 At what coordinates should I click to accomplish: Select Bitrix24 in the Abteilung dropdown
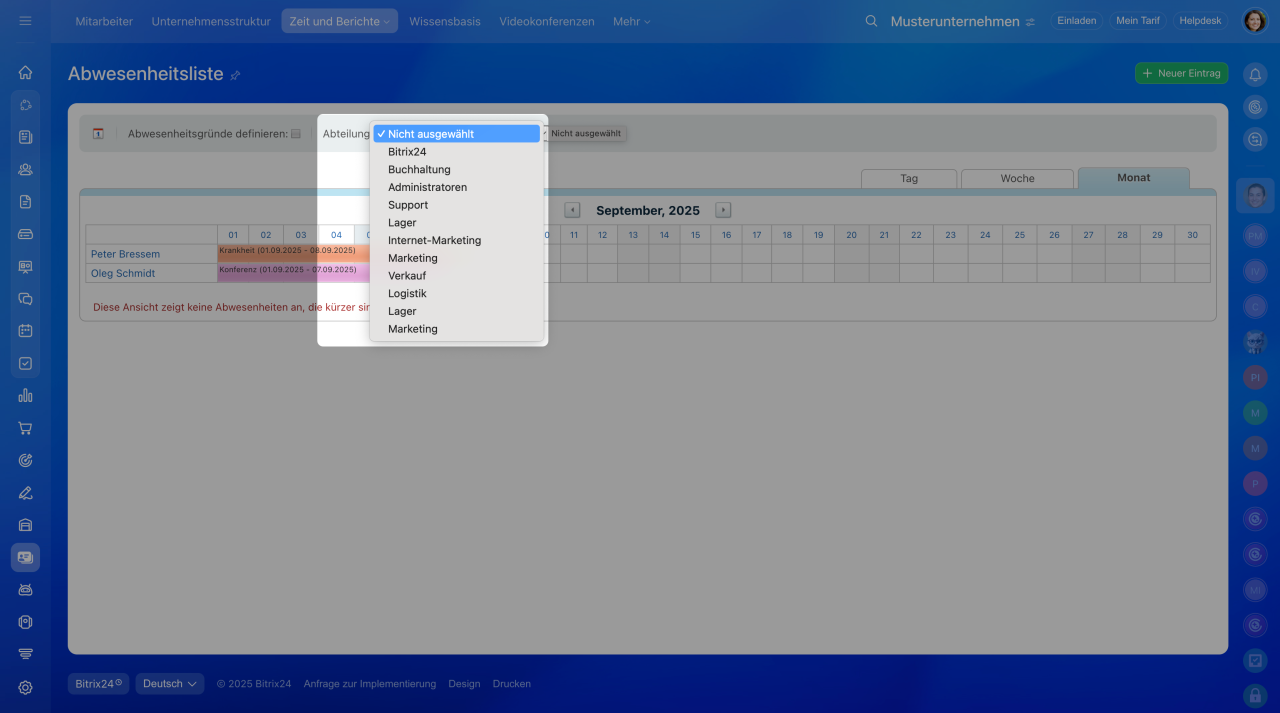click(458, 152)
